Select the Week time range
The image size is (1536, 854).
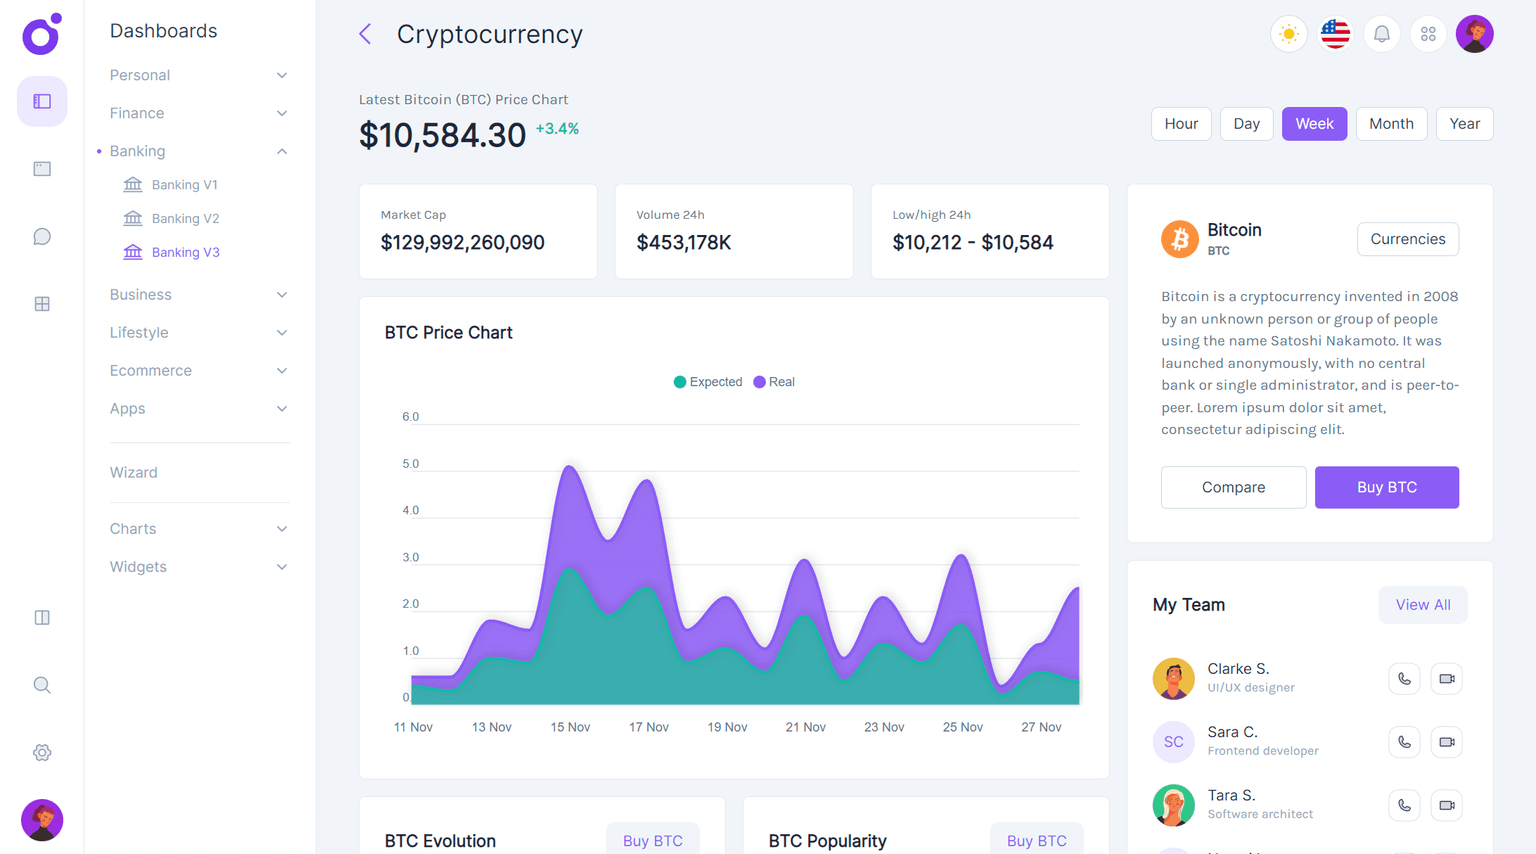[x=1314, y=123]
